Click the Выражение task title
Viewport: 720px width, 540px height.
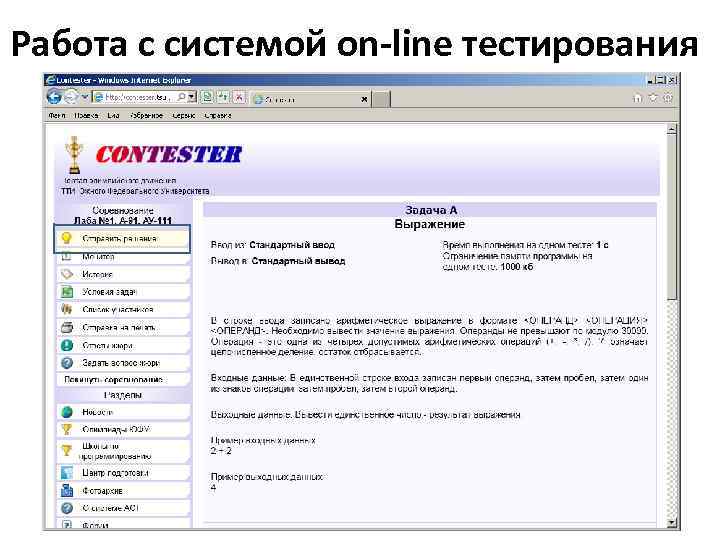pyautogui.click(x=430, y=225)
